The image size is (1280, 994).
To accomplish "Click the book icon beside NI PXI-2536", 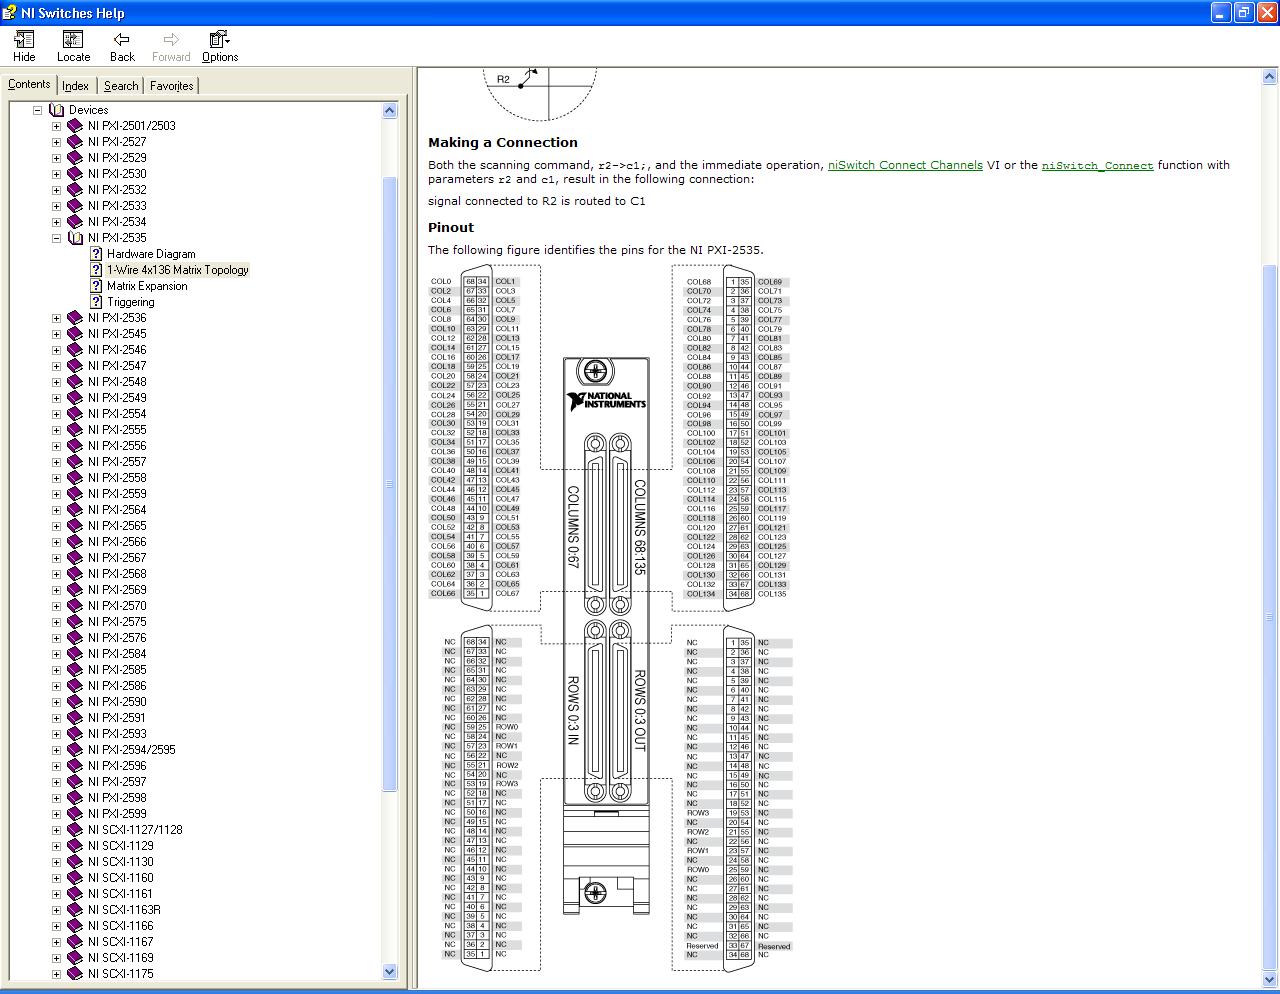I will (75, 318).
